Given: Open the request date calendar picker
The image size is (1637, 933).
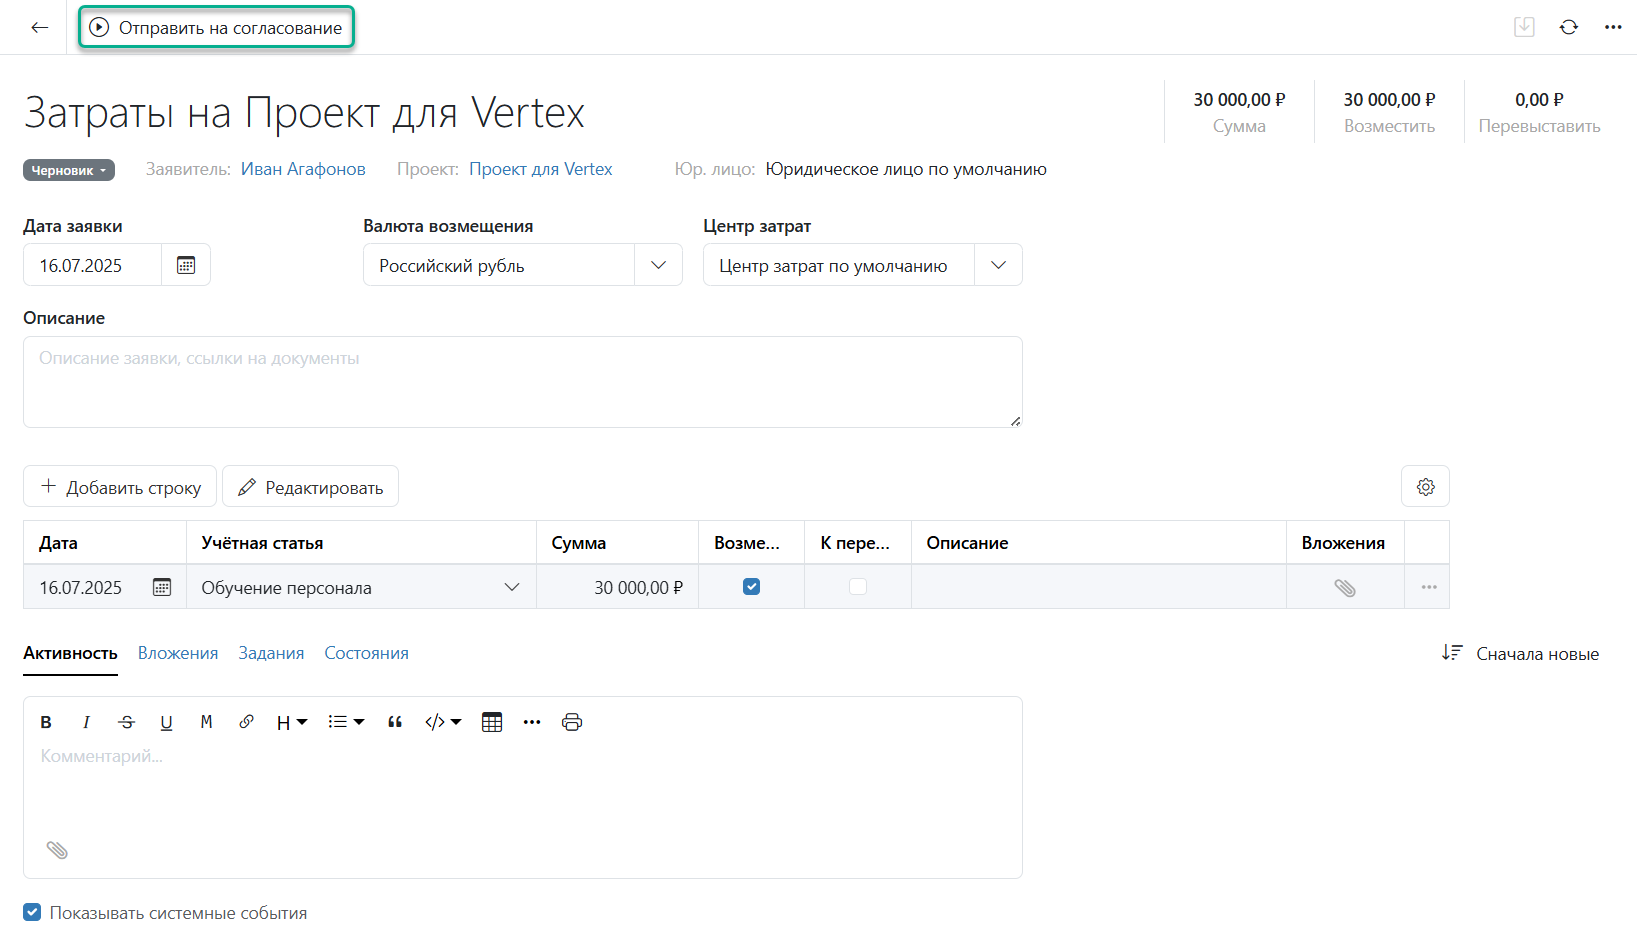Looking at the screenshot, I should tap(186, 265).
